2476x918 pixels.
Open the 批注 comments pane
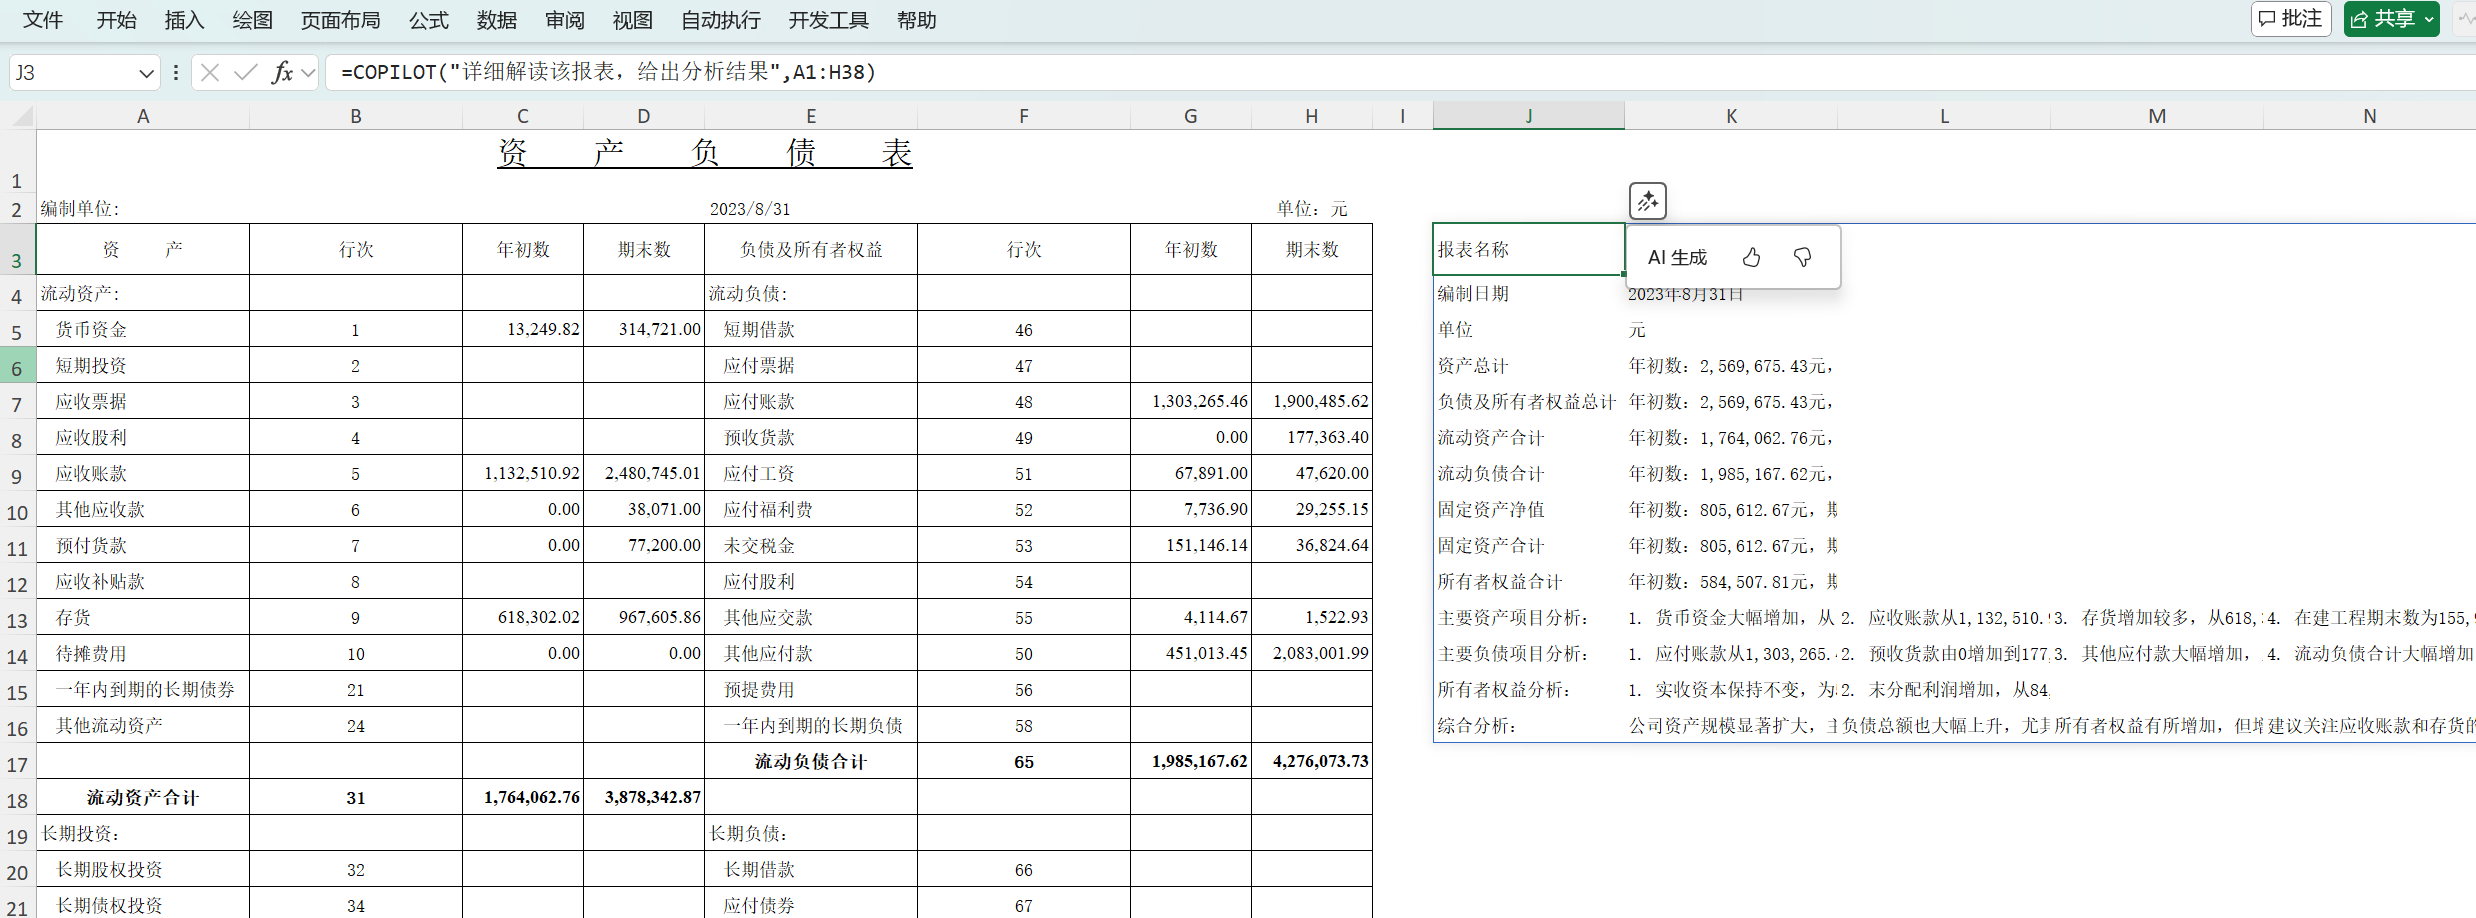(2291, 19)
